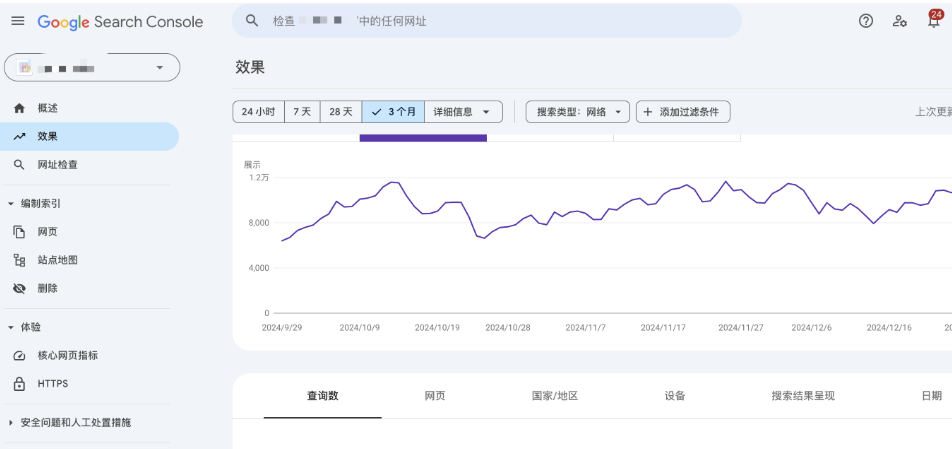Collapse the 编制索引 sidebar section

tap(11, 204)
